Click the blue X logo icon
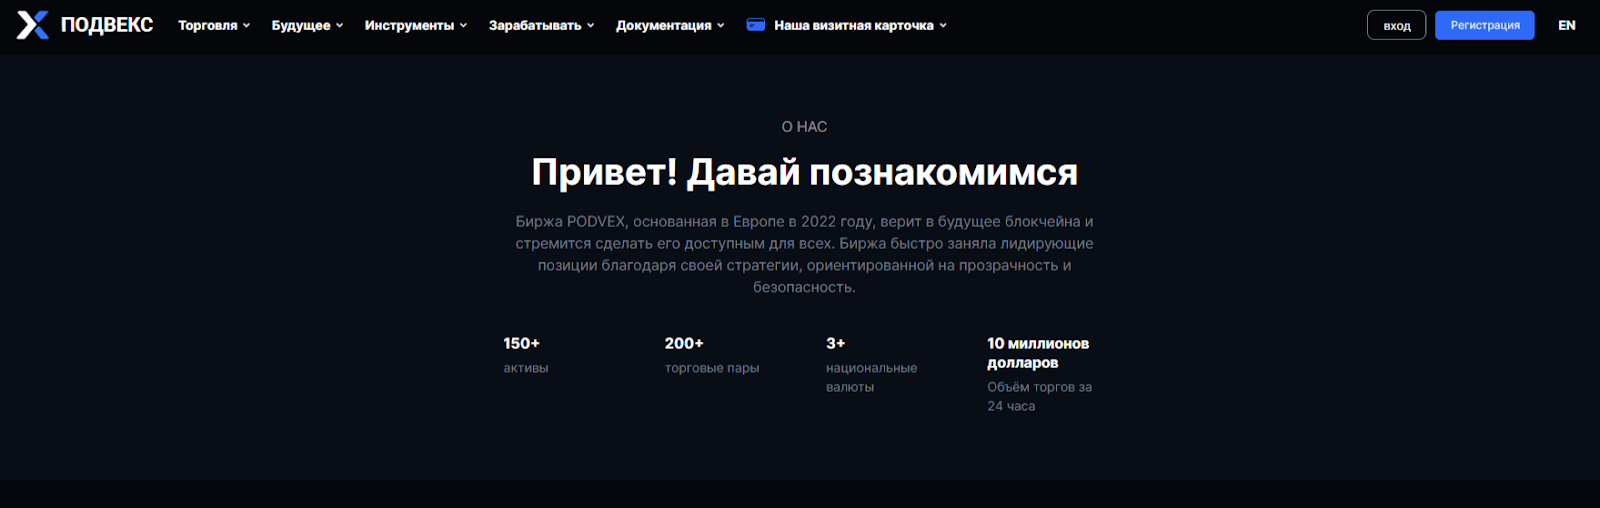 point(32,25)
